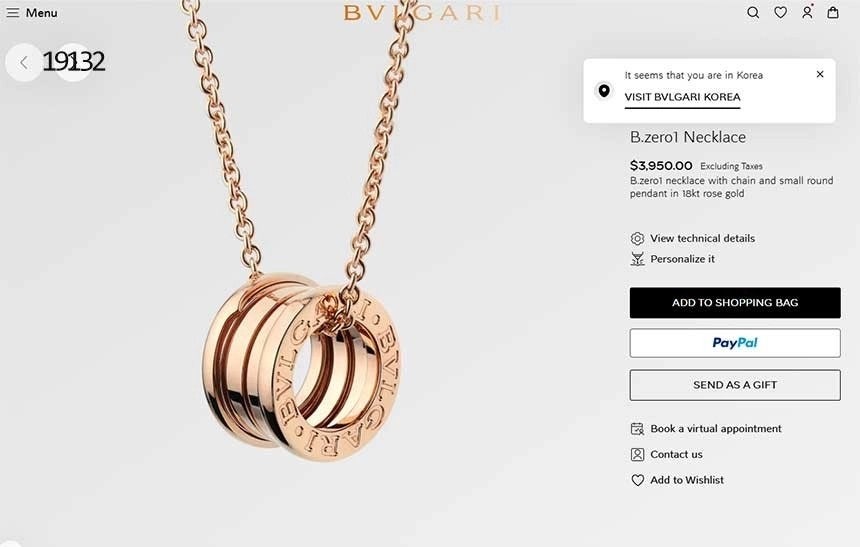Open the shopping bag icon
Image resolution: width=860 pixels, height=547 pixels.
click(x=833, y=12)
